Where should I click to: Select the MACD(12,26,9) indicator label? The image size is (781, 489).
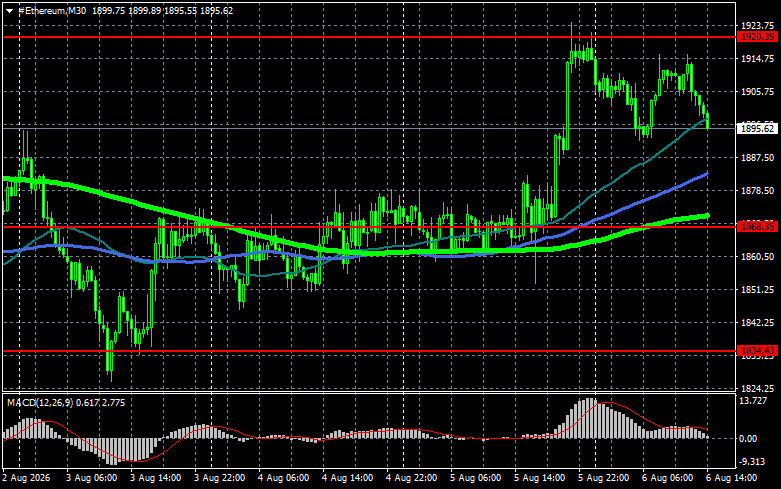click(x=40, y=402)
